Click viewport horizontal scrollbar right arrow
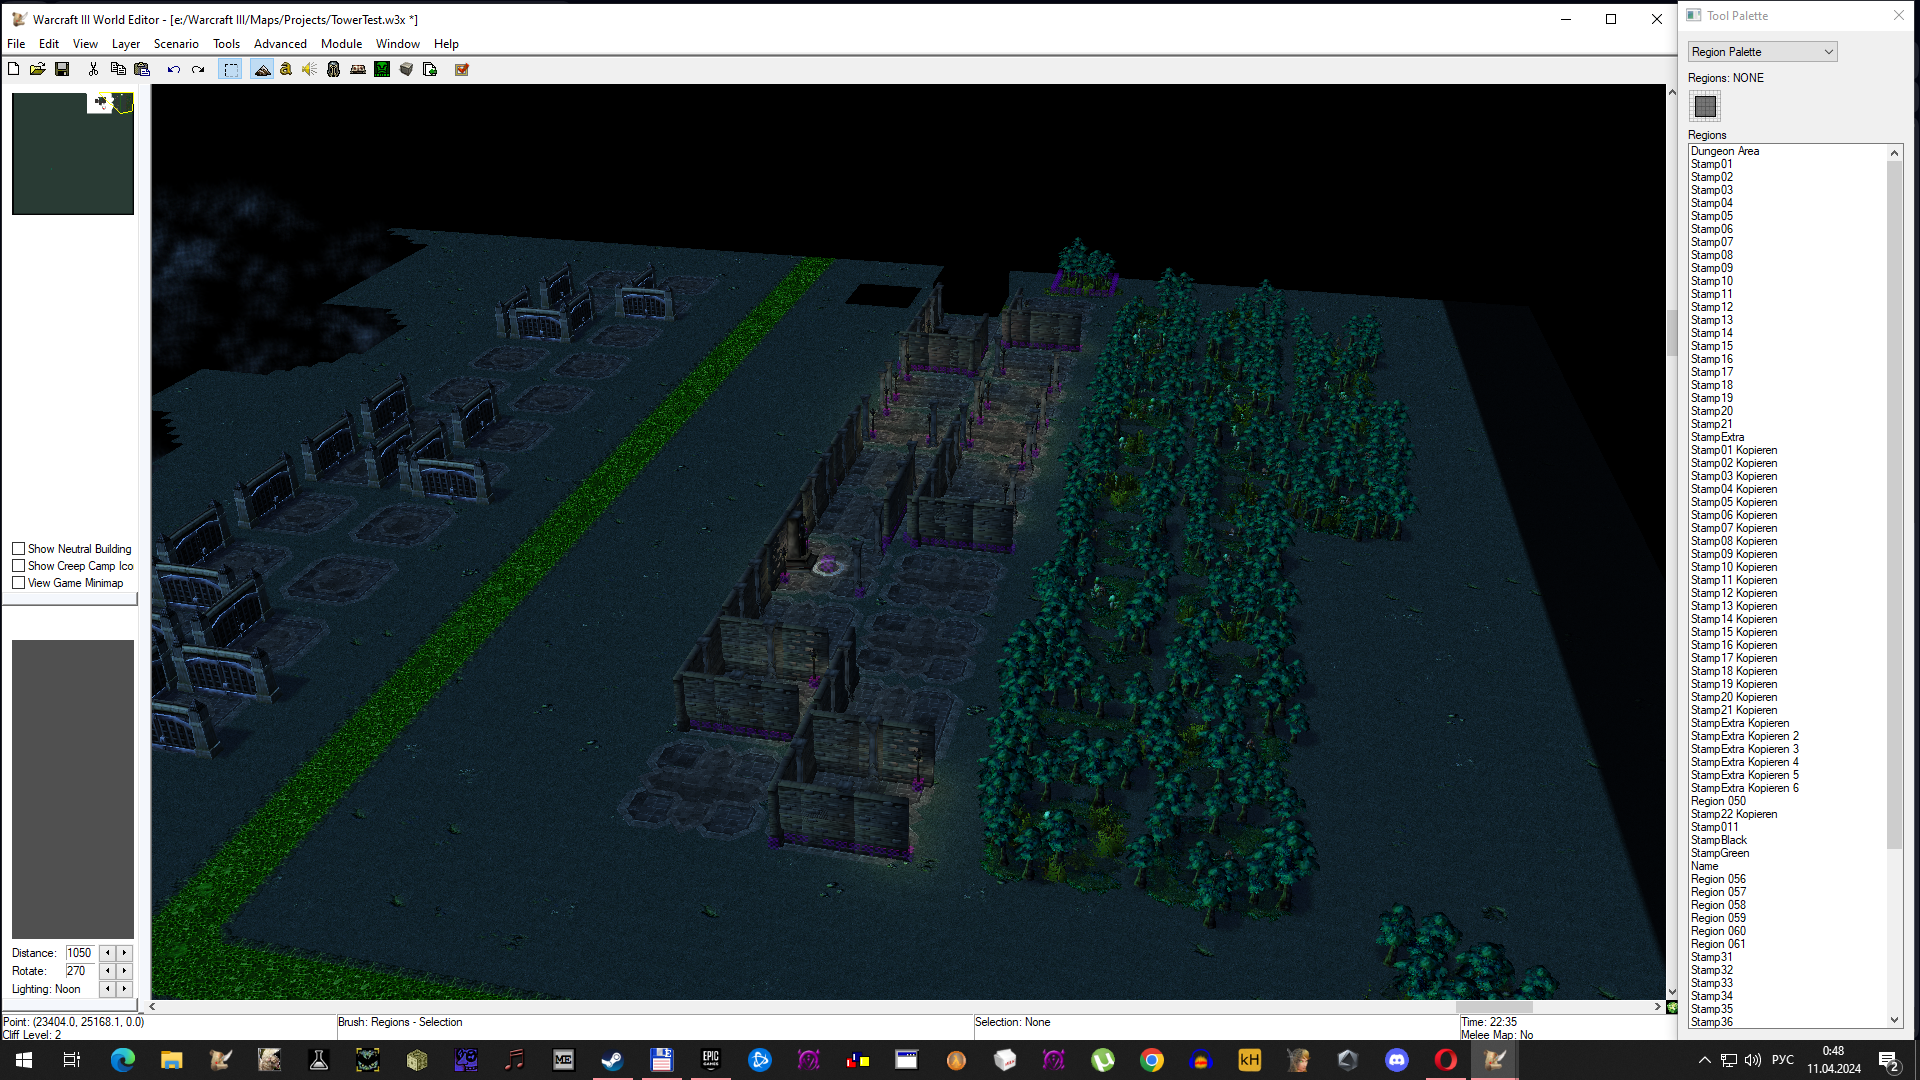Screen dimensions: 1920x1080 [x=1658, y=1007]
